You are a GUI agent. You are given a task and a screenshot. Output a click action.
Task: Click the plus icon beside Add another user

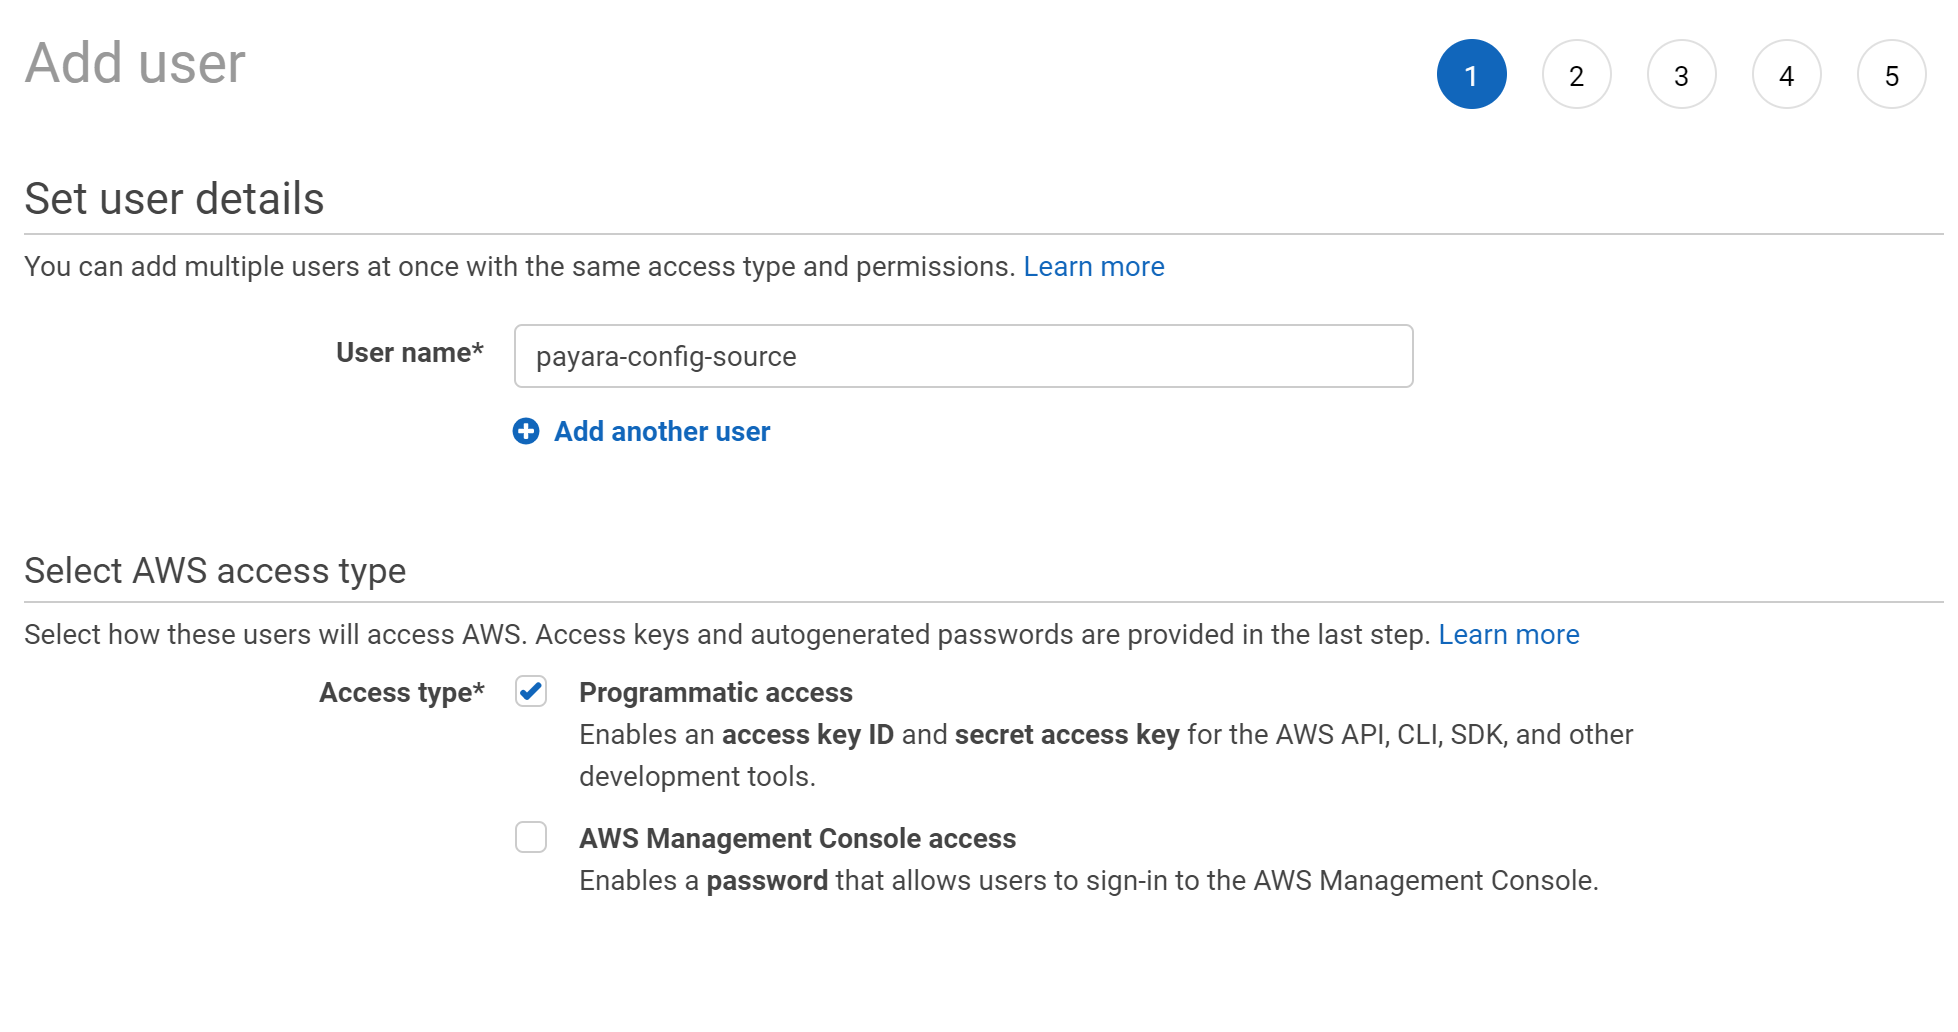tap(525, 431)
